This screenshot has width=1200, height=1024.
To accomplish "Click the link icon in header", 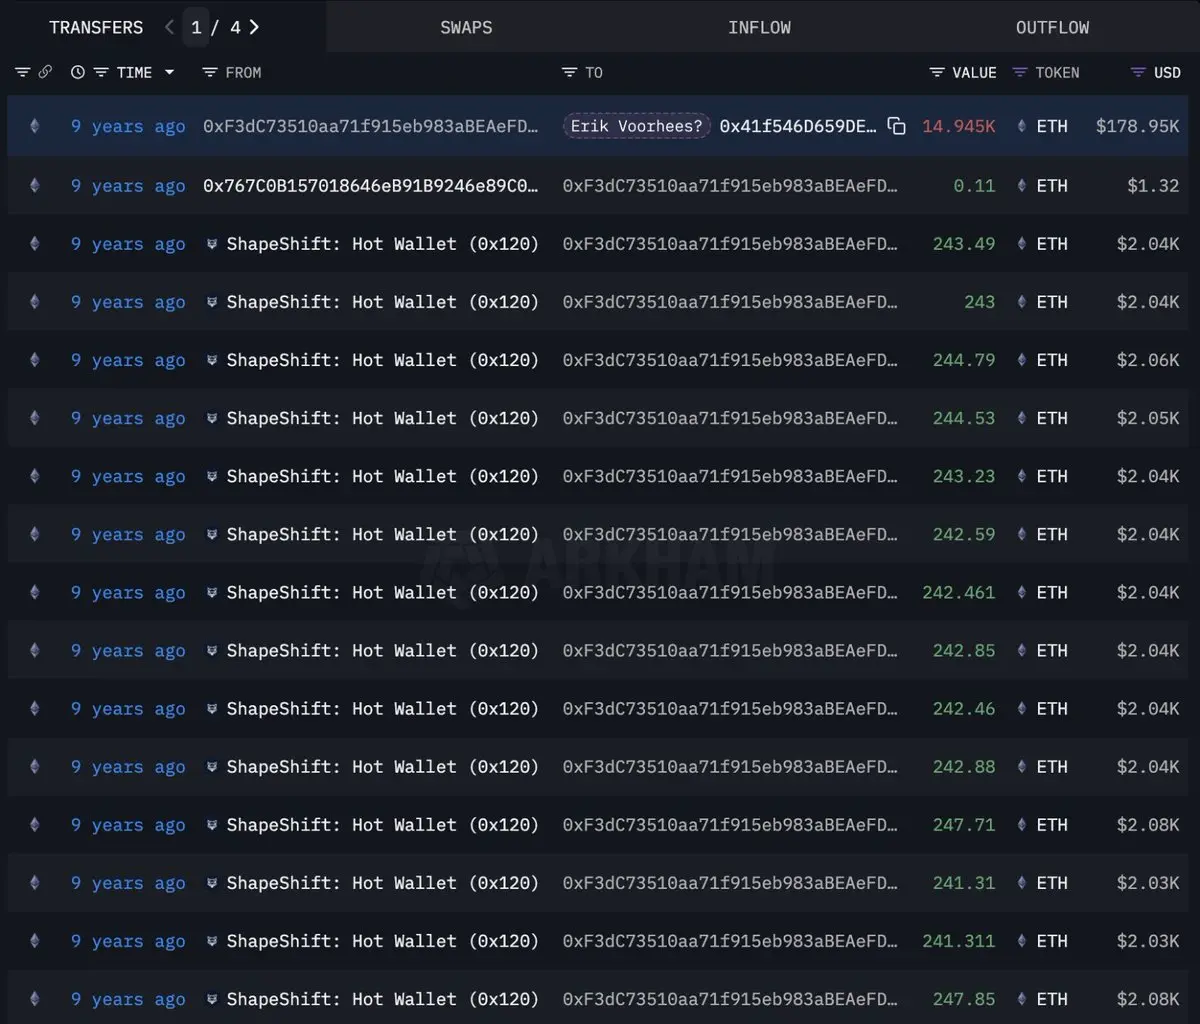I will (x=45, y=72).
